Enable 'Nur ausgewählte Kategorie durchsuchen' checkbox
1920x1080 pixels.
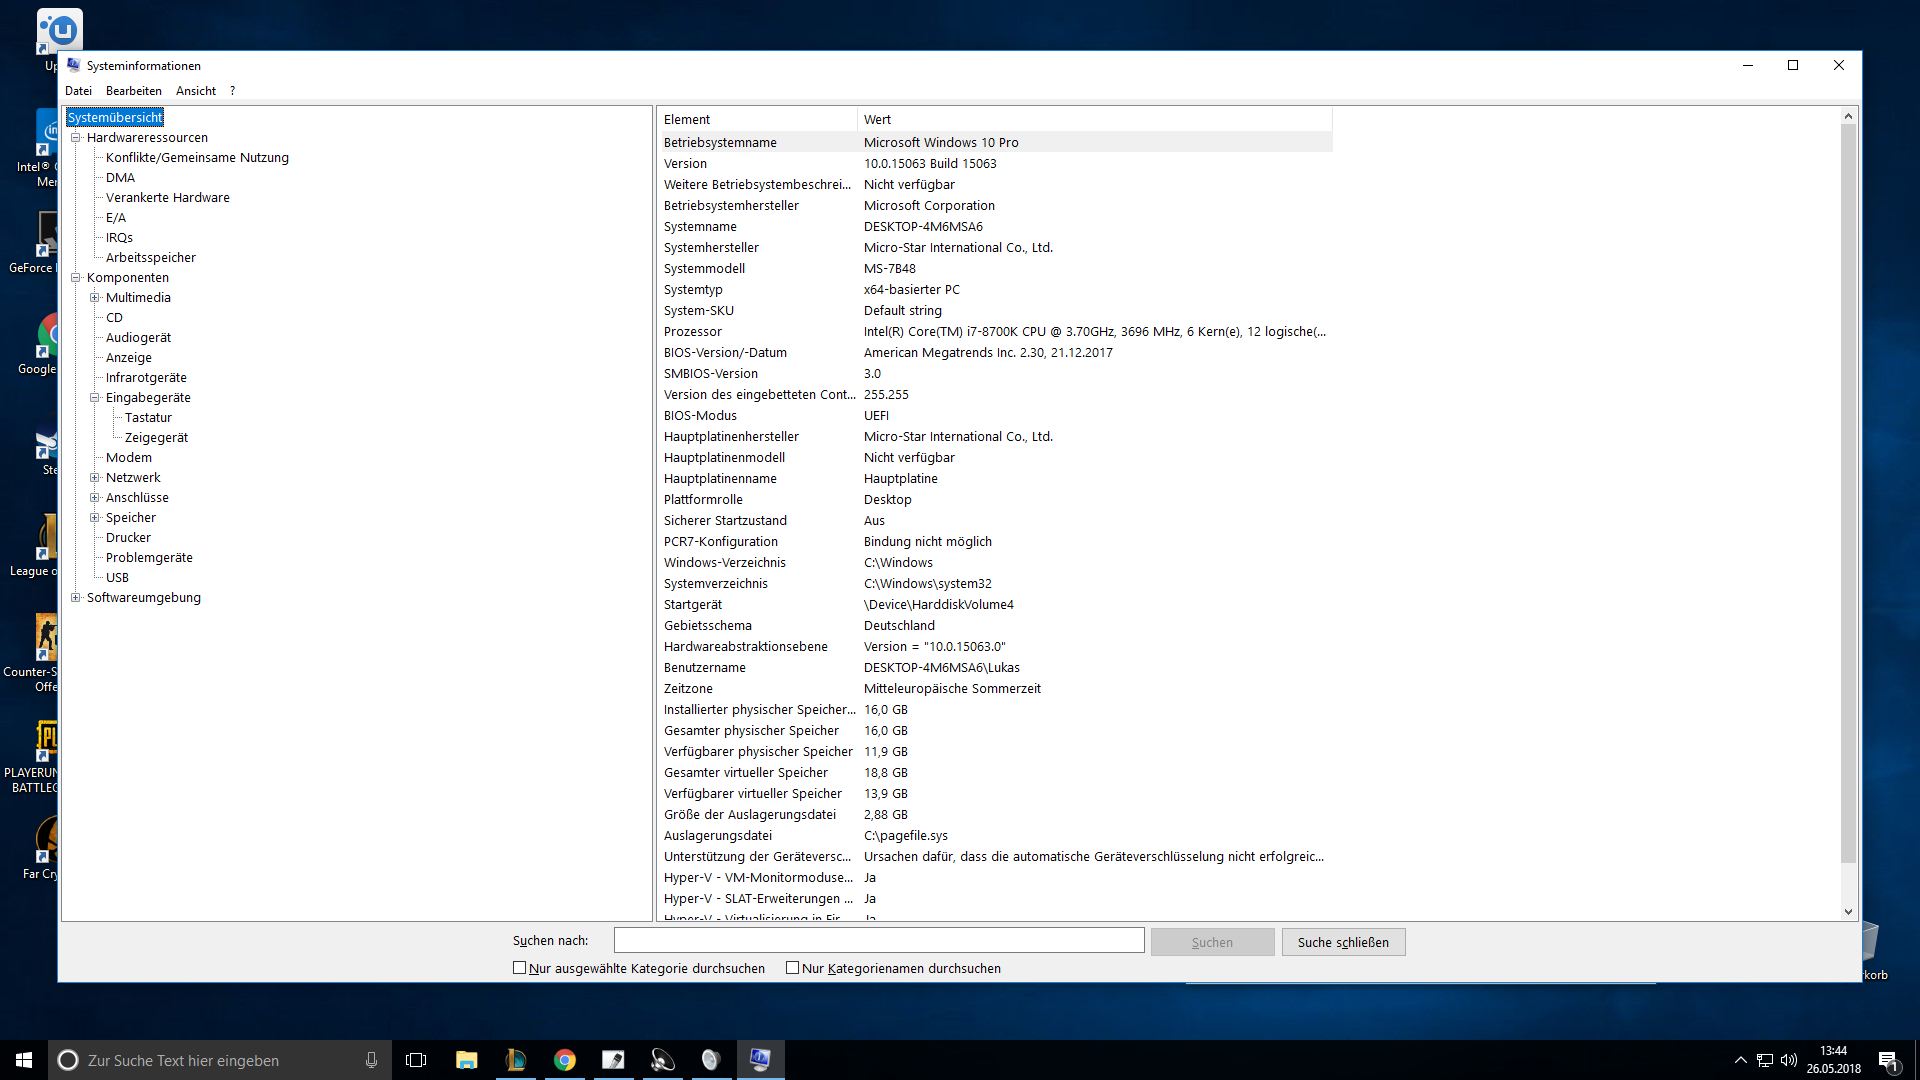(520, 968)
